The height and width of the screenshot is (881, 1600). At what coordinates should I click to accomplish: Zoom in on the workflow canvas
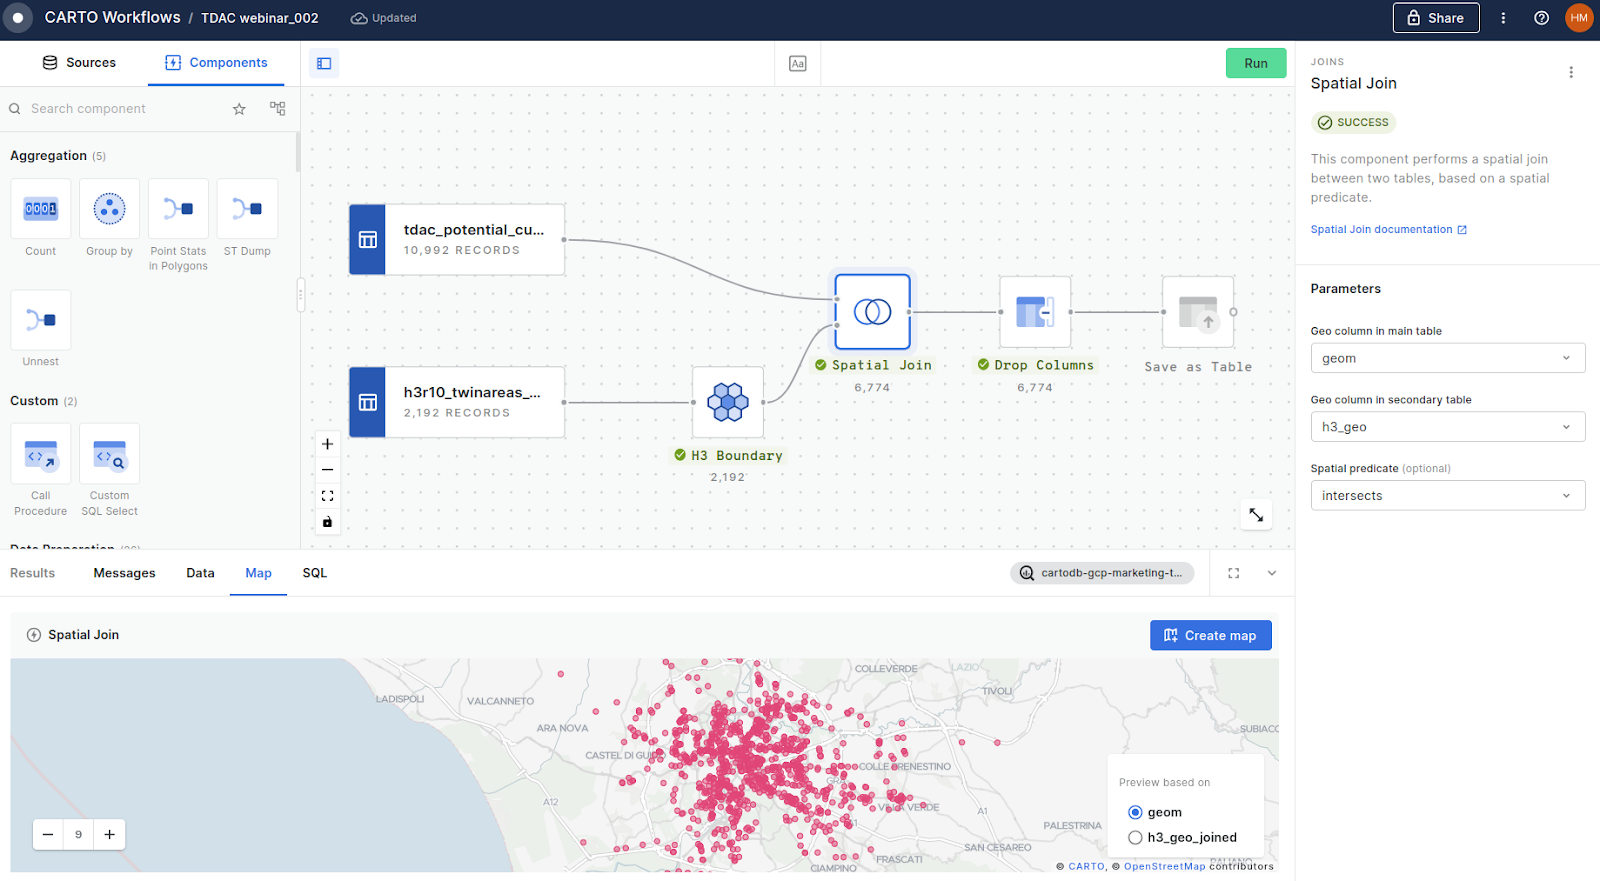[327, 444]
